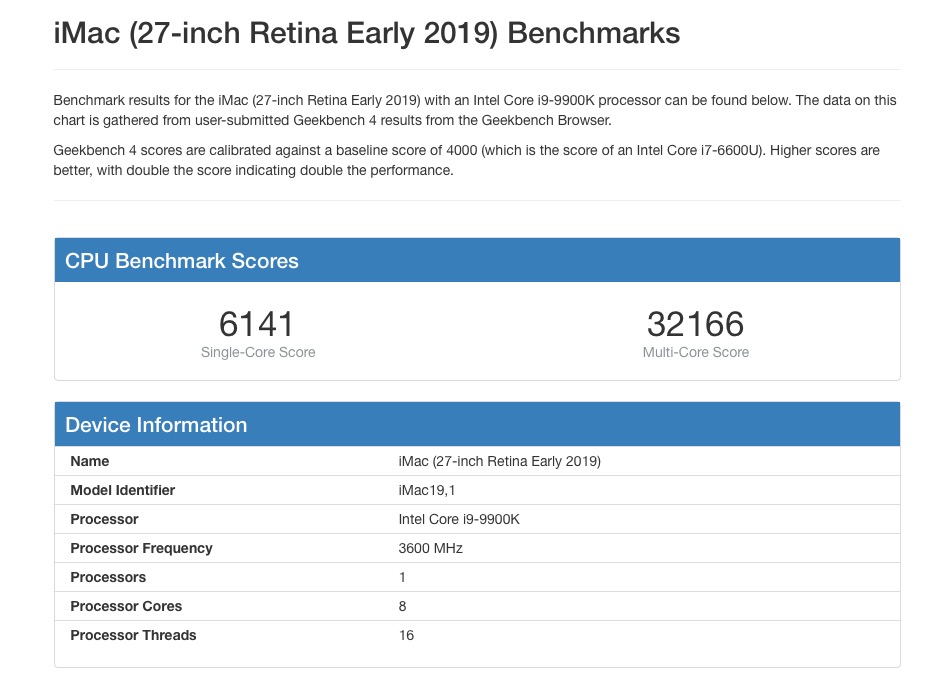Viewport: 938px width, 686px height.
Task: Click the "Single-Core Score" caption
Action: [x=258, y=352]
